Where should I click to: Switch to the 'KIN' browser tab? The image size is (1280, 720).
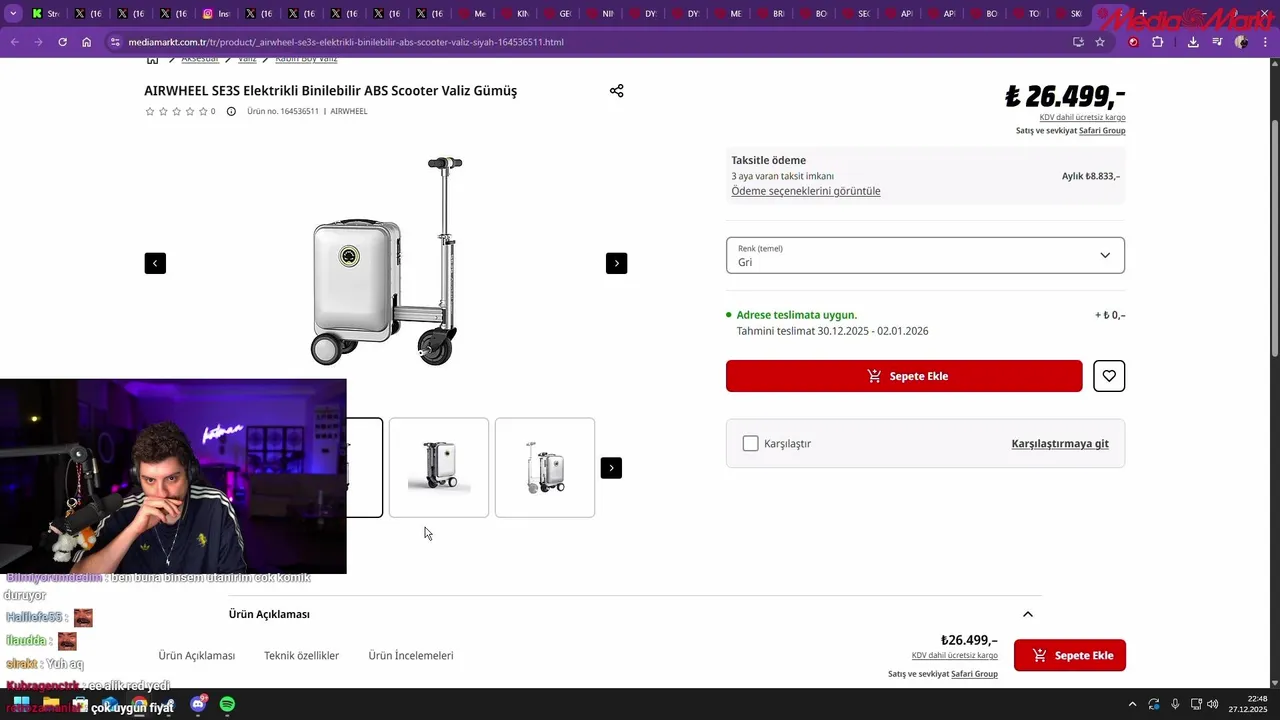coord(515,14)
